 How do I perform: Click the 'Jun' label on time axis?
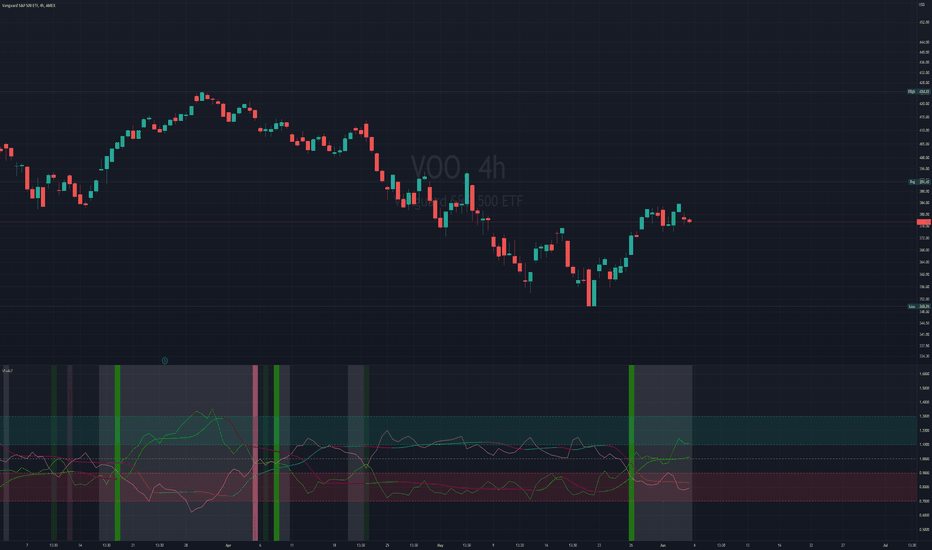click(x=663, y=545)
